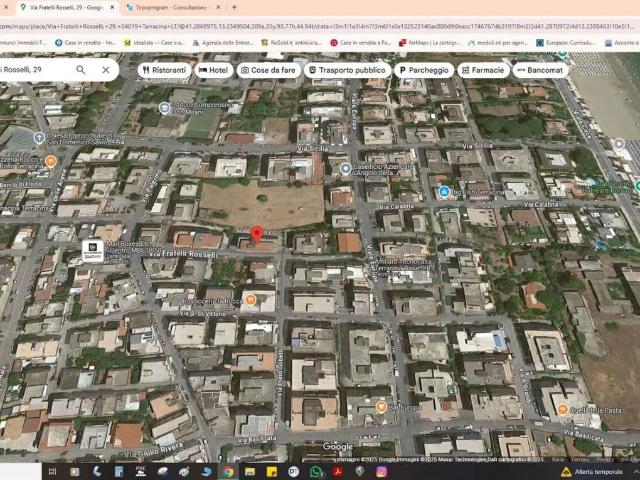Screen dimensions: 640x480
Task: Filter the map by Hotel
Action: point(213,70)
